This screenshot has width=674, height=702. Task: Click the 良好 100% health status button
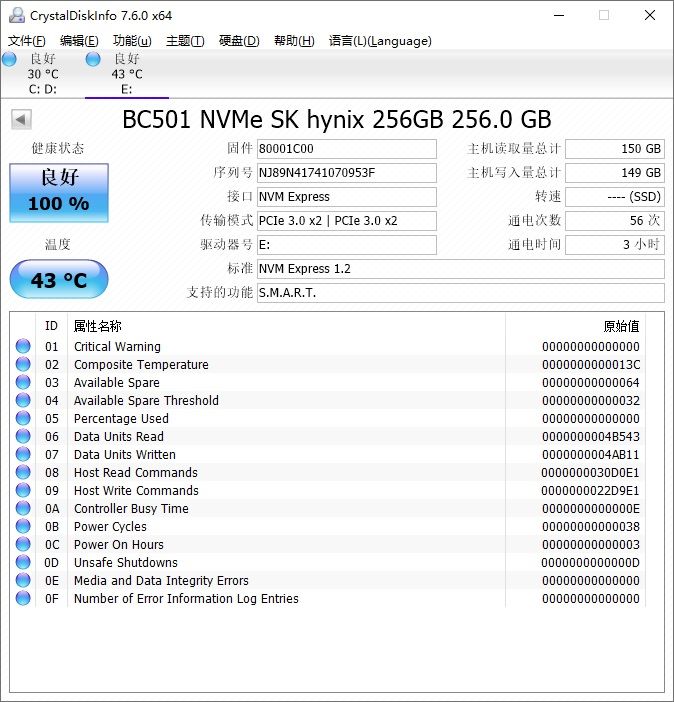[58, 192]
